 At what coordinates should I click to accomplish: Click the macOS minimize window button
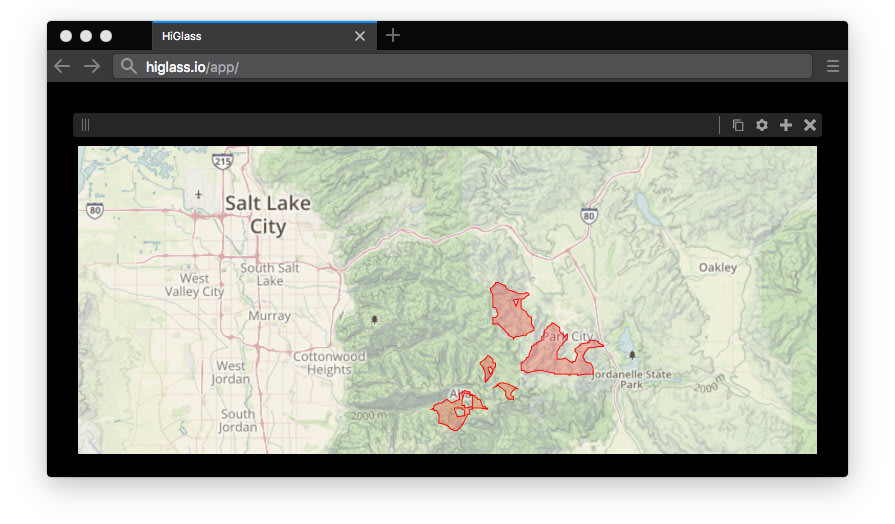click(x=86, y=36)
